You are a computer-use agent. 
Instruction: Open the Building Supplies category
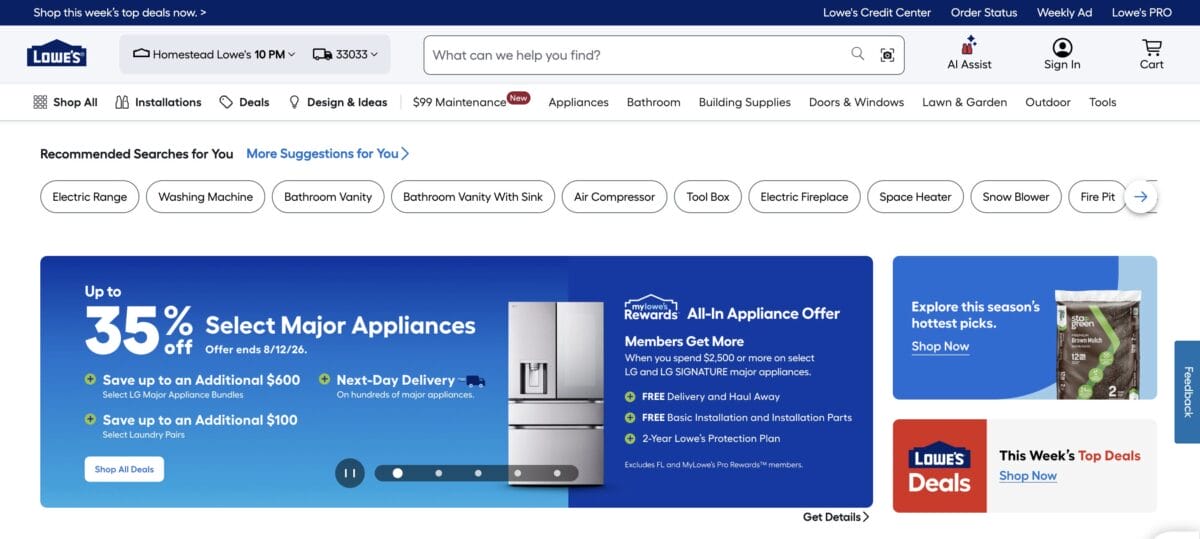tap(745, 102)
